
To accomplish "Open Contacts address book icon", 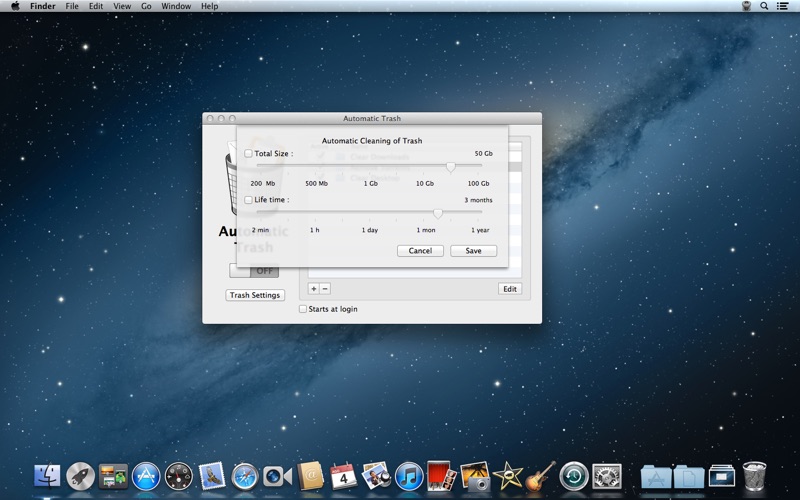I will 310,476.
